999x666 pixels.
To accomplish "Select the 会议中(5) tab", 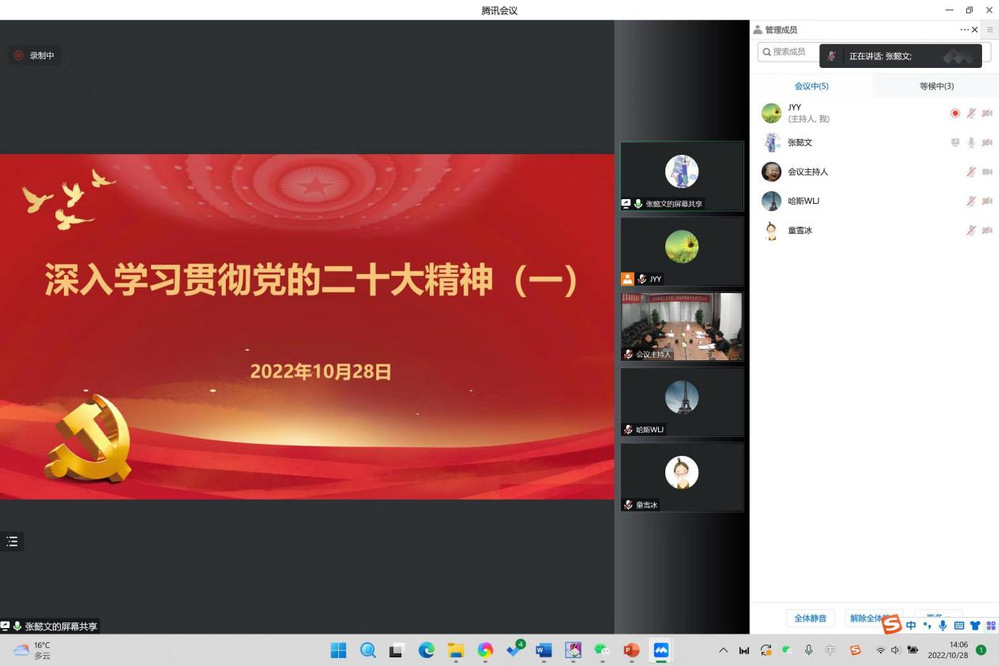I will 811,86.
